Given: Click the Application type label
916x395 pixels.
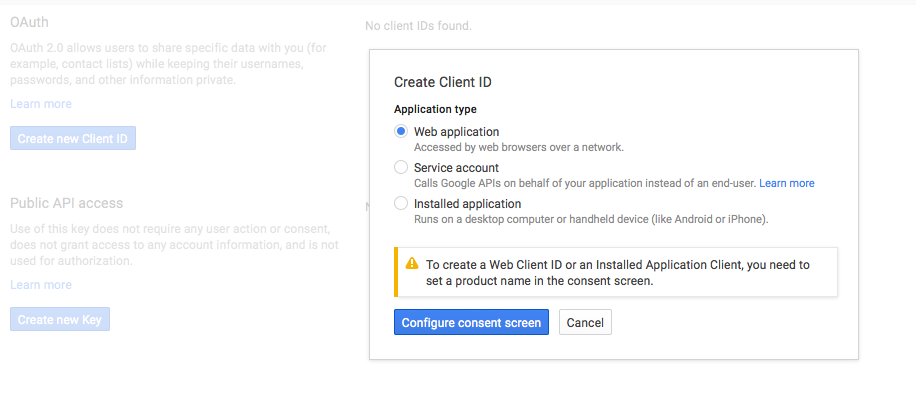Looking at the screenshot, I should point(435,109).
